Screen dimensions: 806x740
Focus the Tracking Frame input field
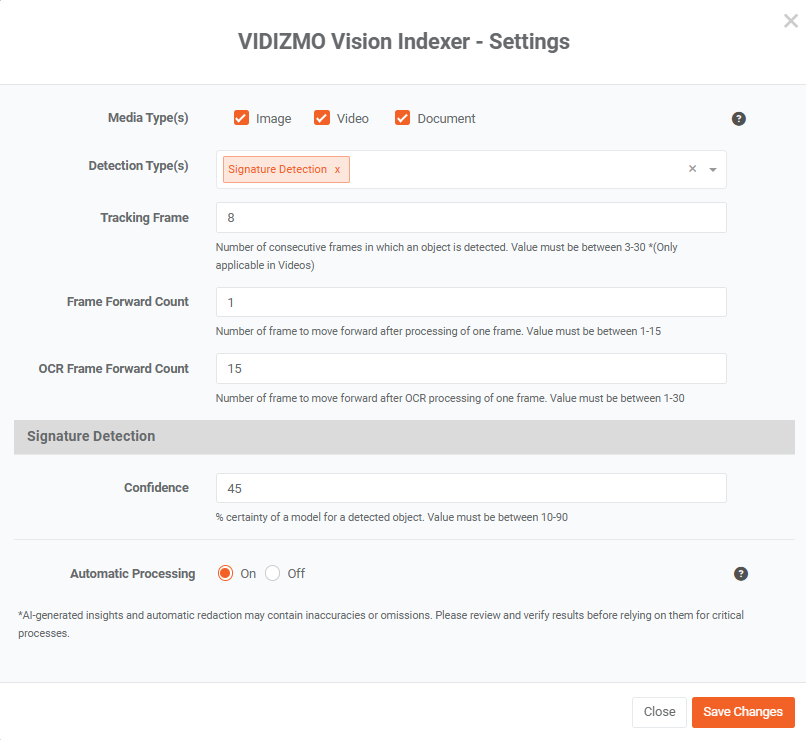coord(471,218)
